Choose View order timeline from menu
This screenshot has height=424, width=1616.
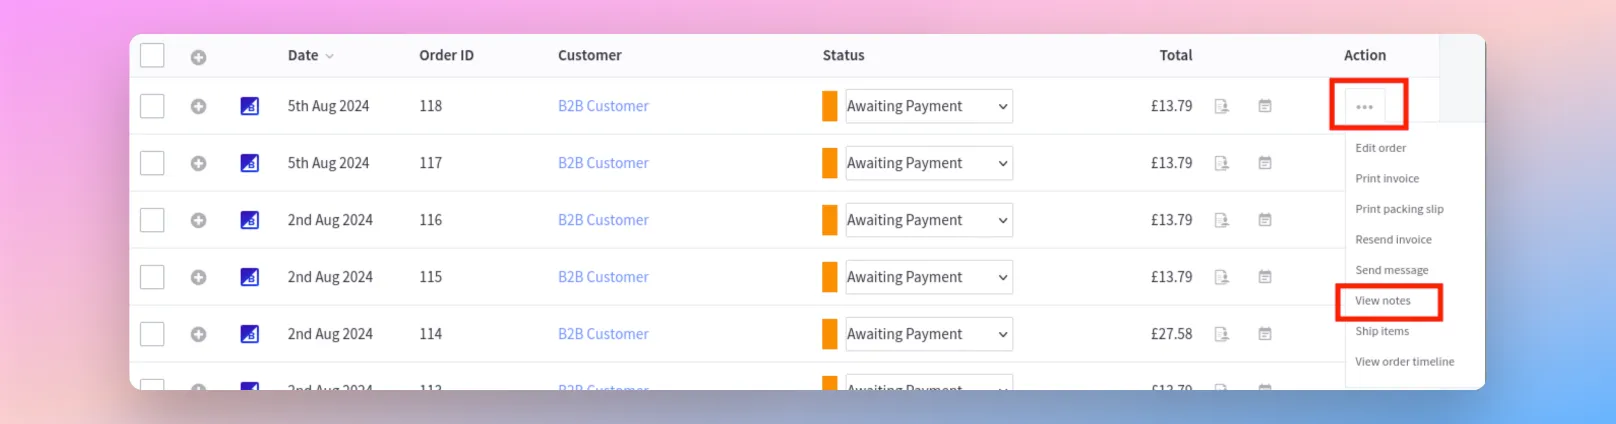click(1404, 362)
